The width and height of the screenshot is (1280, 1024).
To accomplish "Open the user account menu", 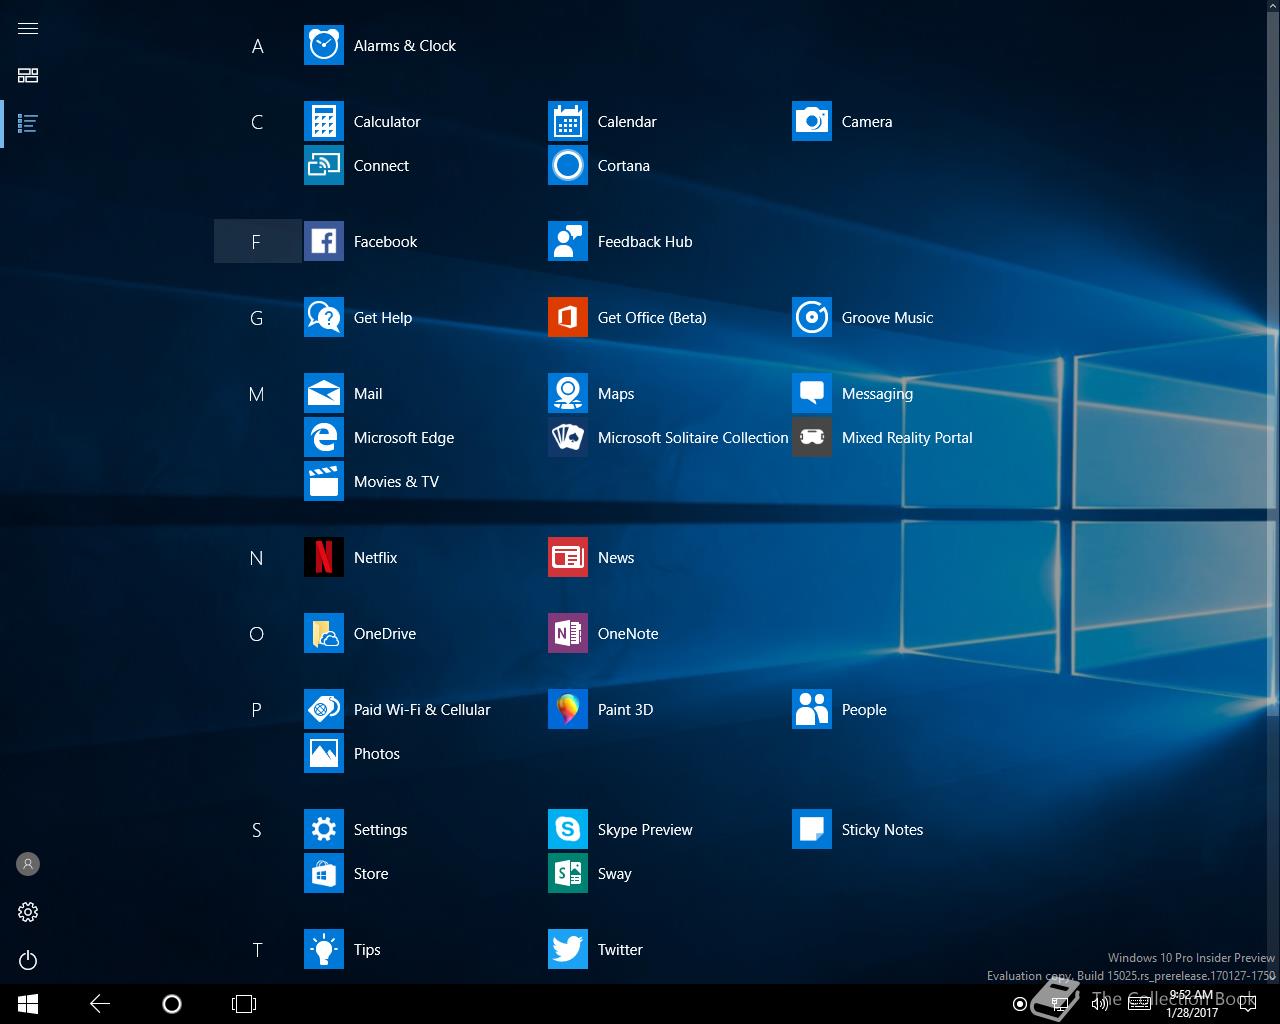I will click(x=28, y=864).
